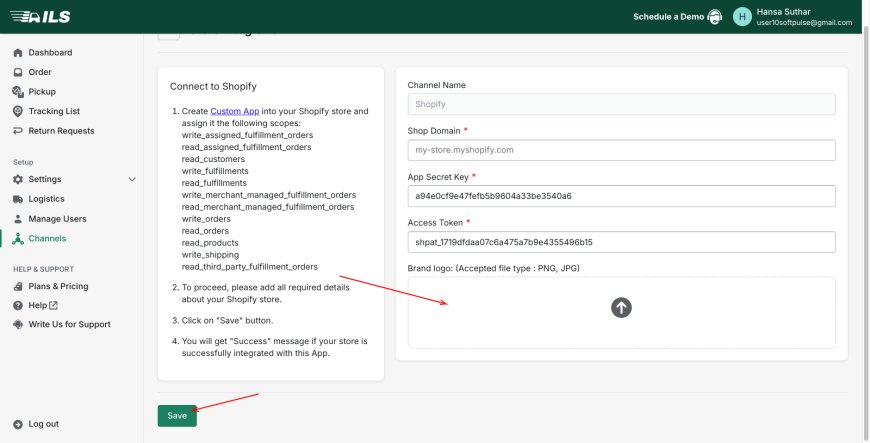Click the headset icon next to Schedule a Demo
The height and width of the screenshot is (443, 870).
pos(715,17)
